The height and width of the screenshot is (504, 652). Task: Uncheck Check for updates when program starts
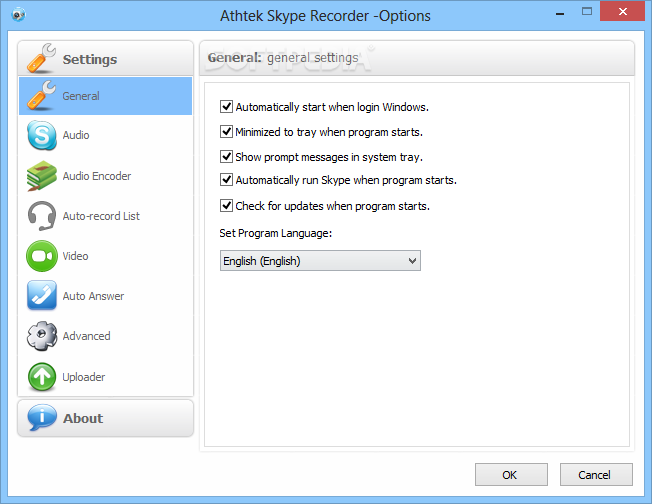[x=227, y=206]
